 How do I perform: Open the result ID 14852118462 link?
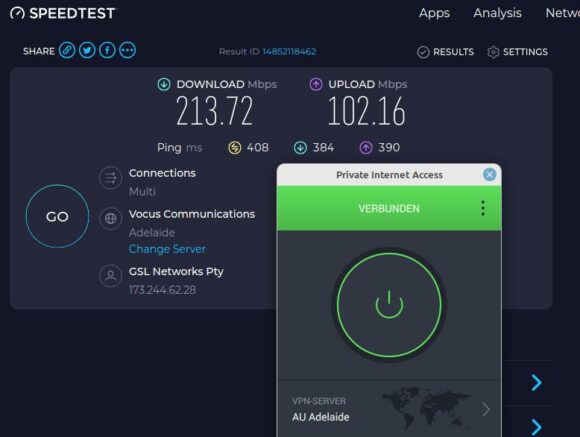pyautogui.click(x=289, y=51)
